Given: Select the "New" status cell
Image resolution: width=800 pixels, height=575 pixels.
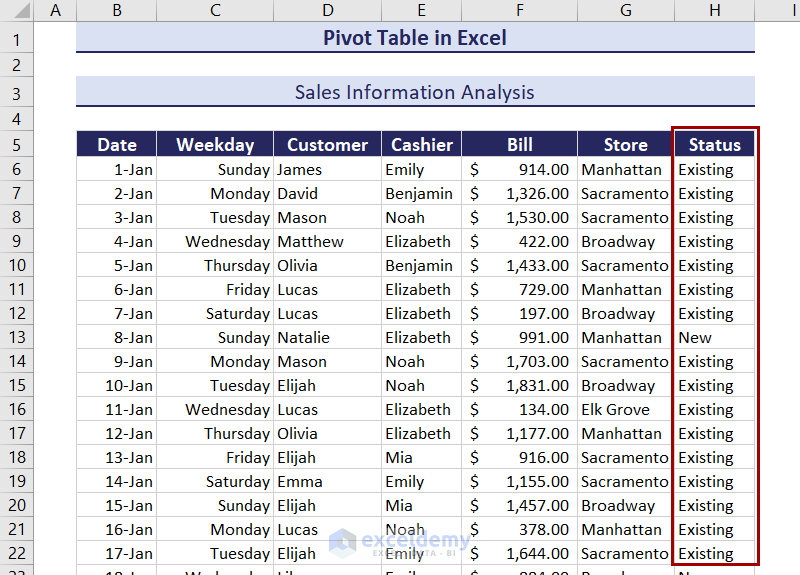Looking at the screenshot, I should tap(714, 338).
